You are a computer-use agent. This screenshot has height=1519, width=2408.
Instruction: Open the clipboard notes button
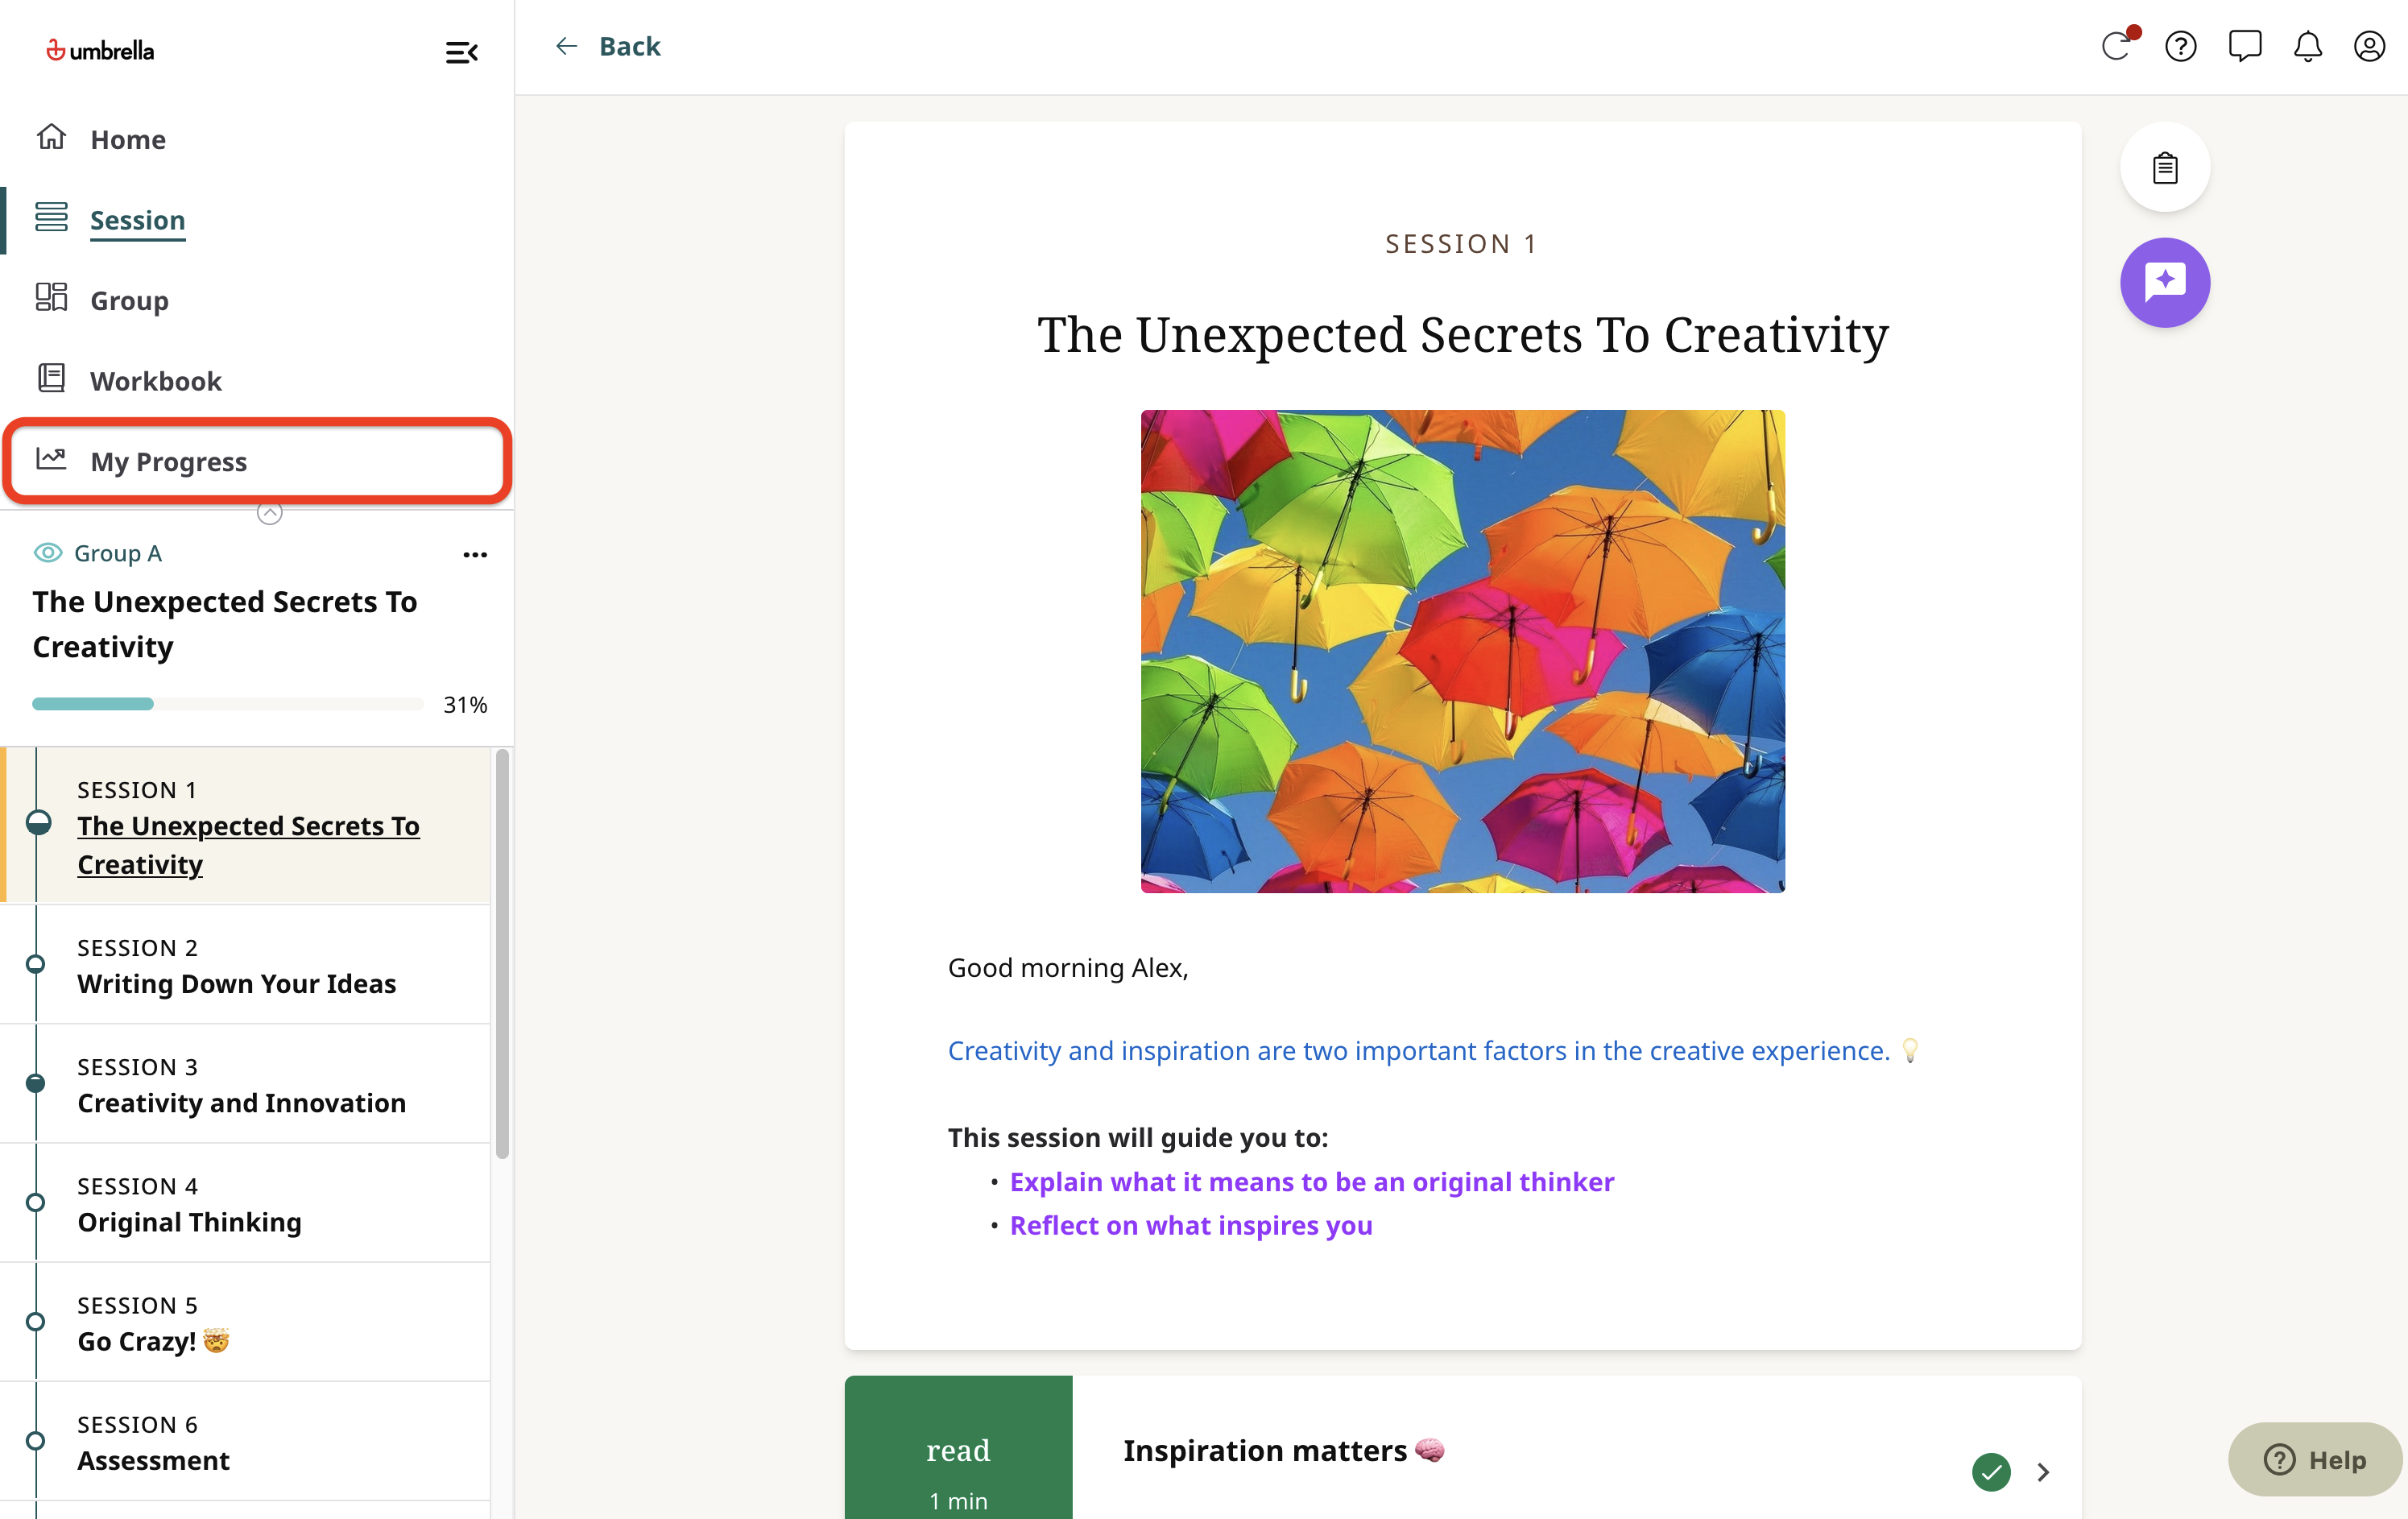coord(2165,167)
